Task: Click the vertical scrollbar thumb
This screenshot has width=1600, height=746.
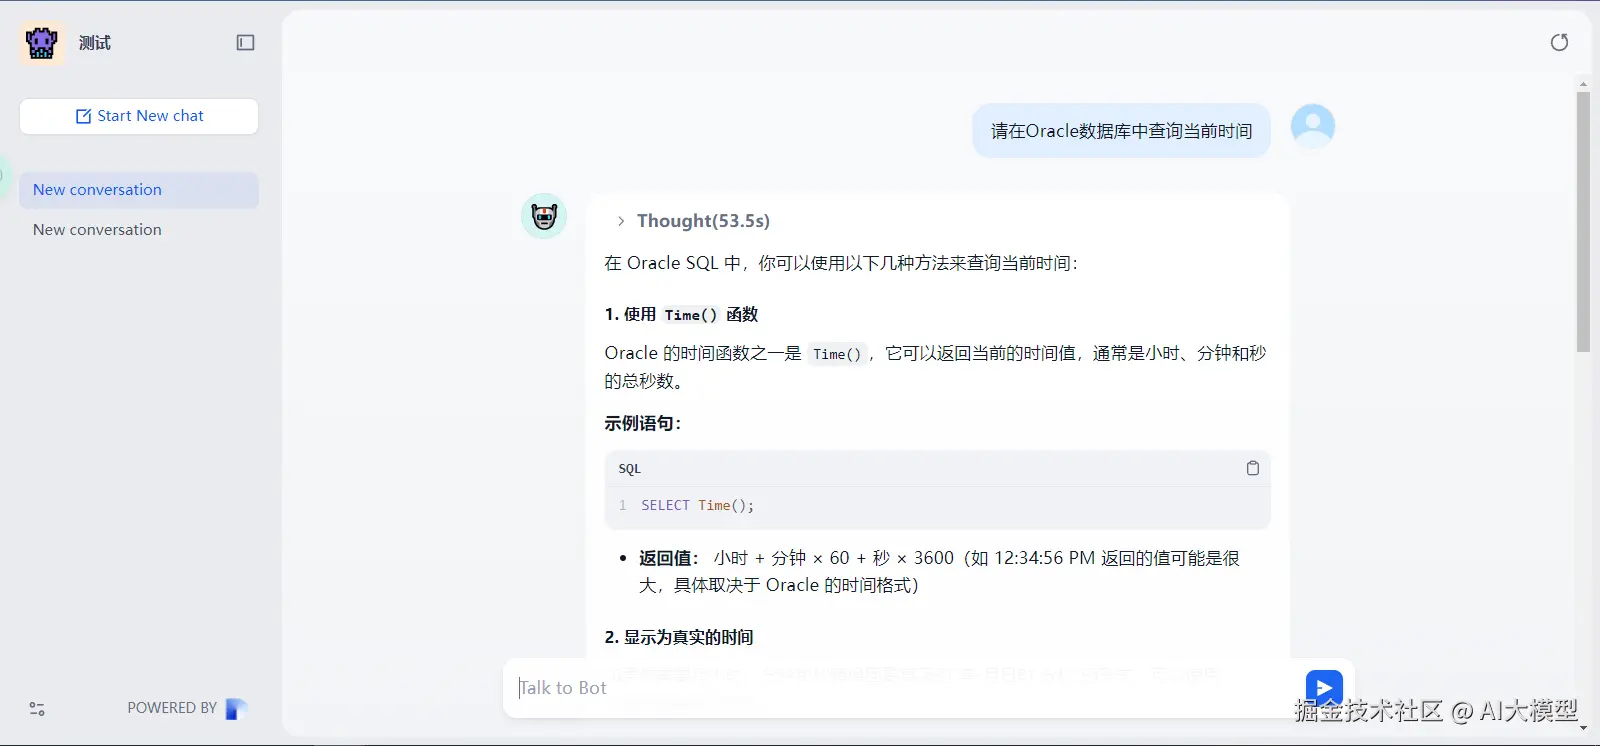Action: point(1583,222)
